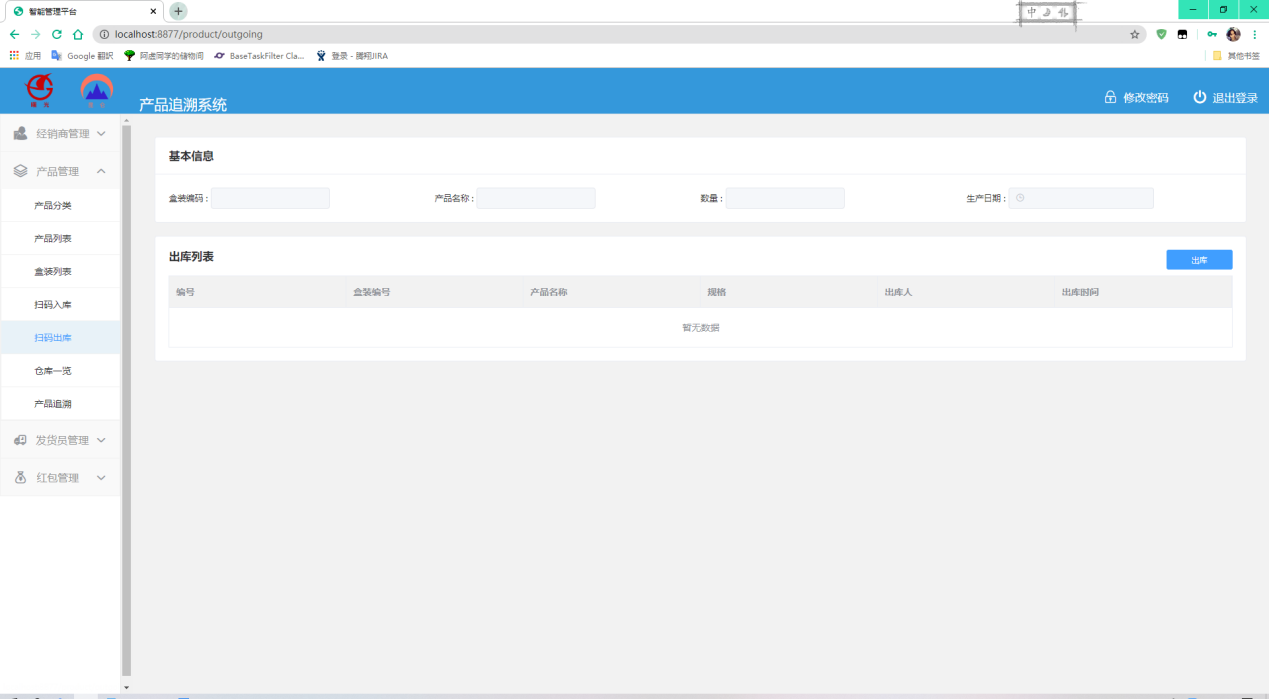The width and height of the screenshot is (1269, 699).
Task: Expand the 红包管理 sidebar menu
Action: point(60,478)
